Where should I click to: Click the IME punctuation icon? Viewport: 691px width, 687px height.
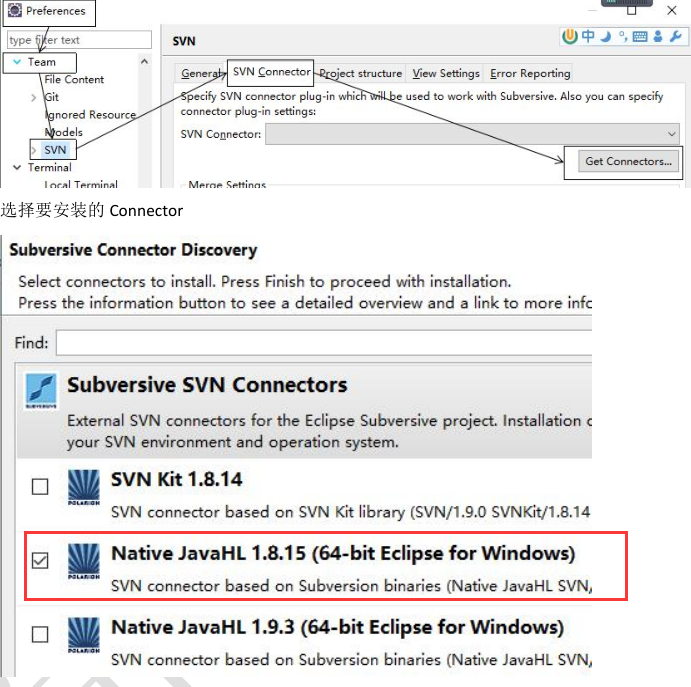pos(623,36)
